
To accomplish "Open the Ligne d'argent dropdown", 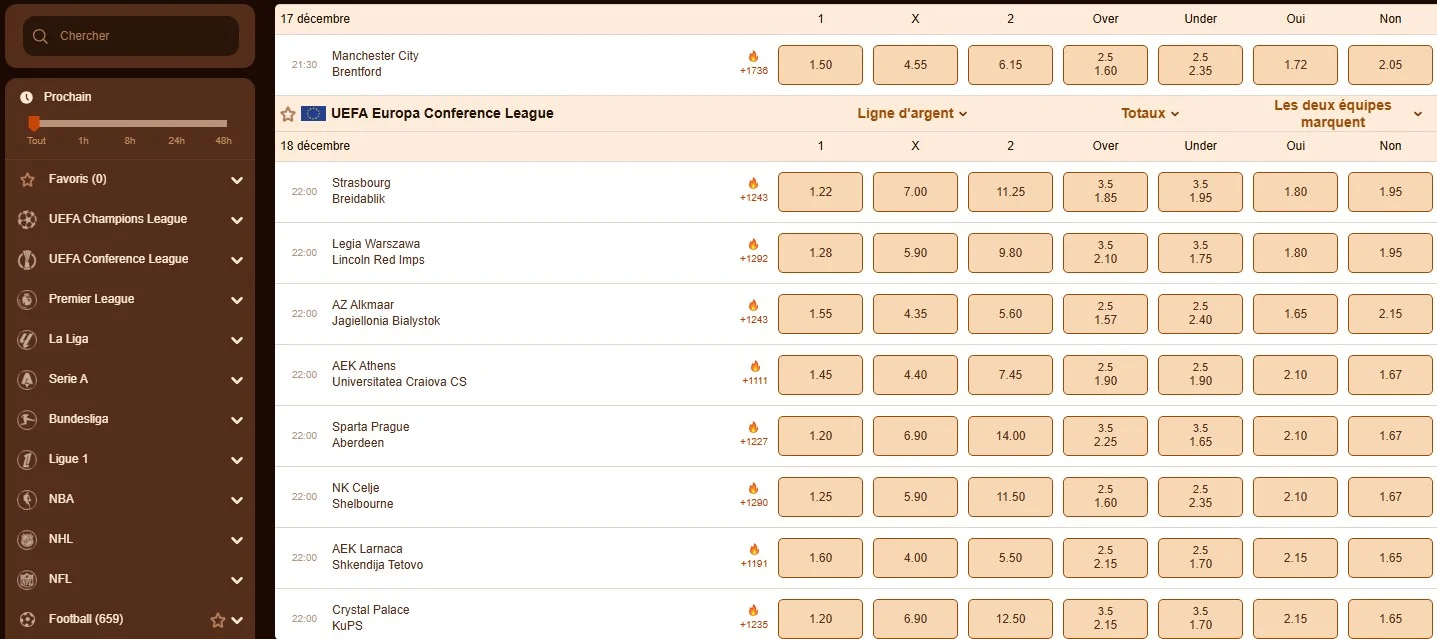I will (912, 114).
